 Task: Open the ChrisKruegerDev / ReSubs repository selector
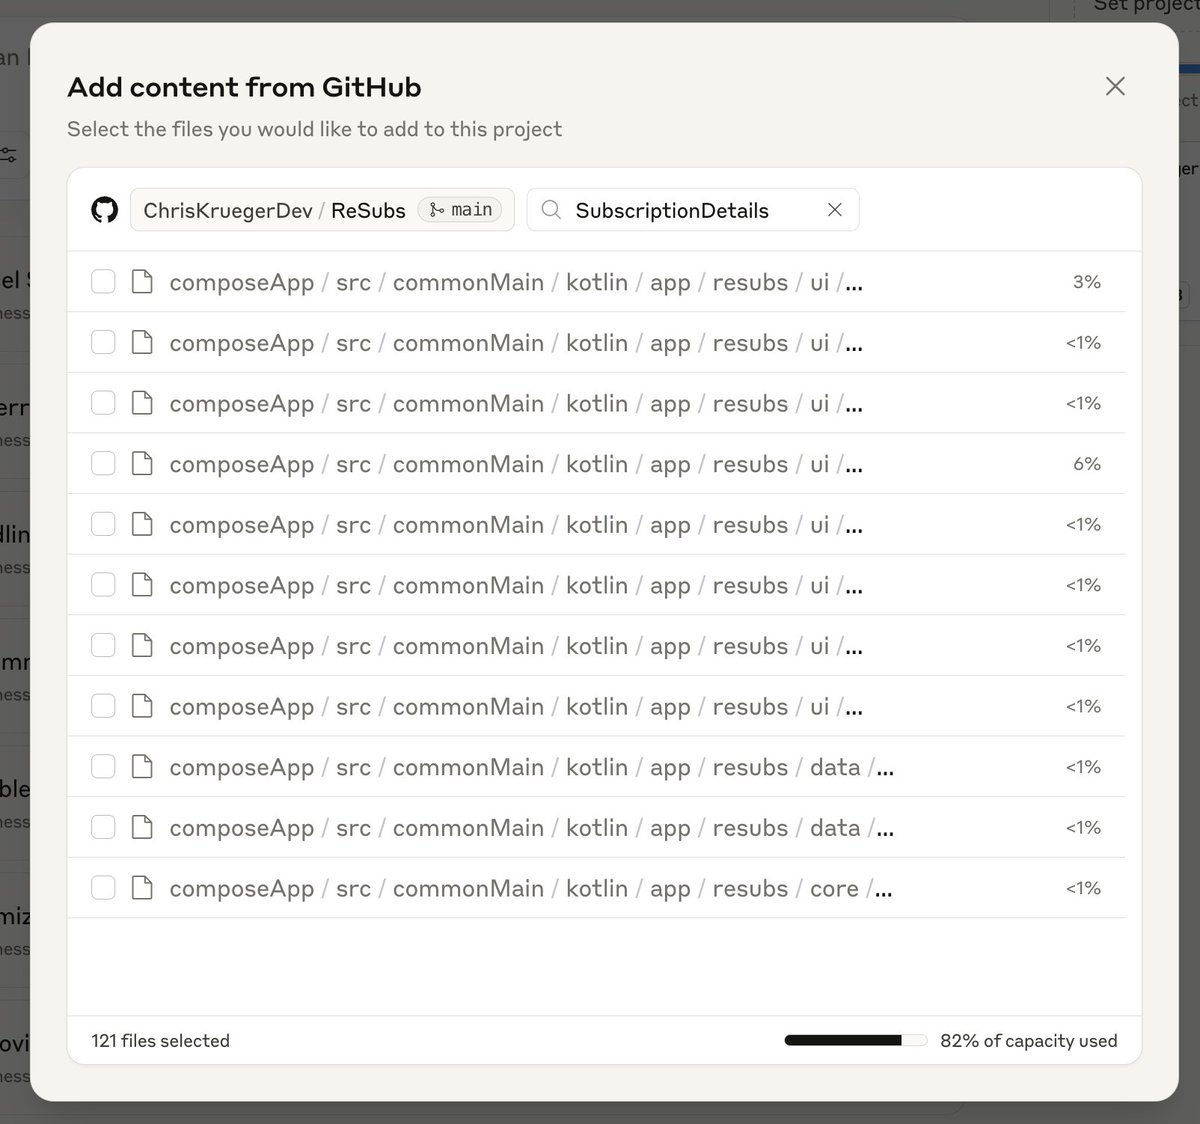pyautogui.click(x=322, y=210)
